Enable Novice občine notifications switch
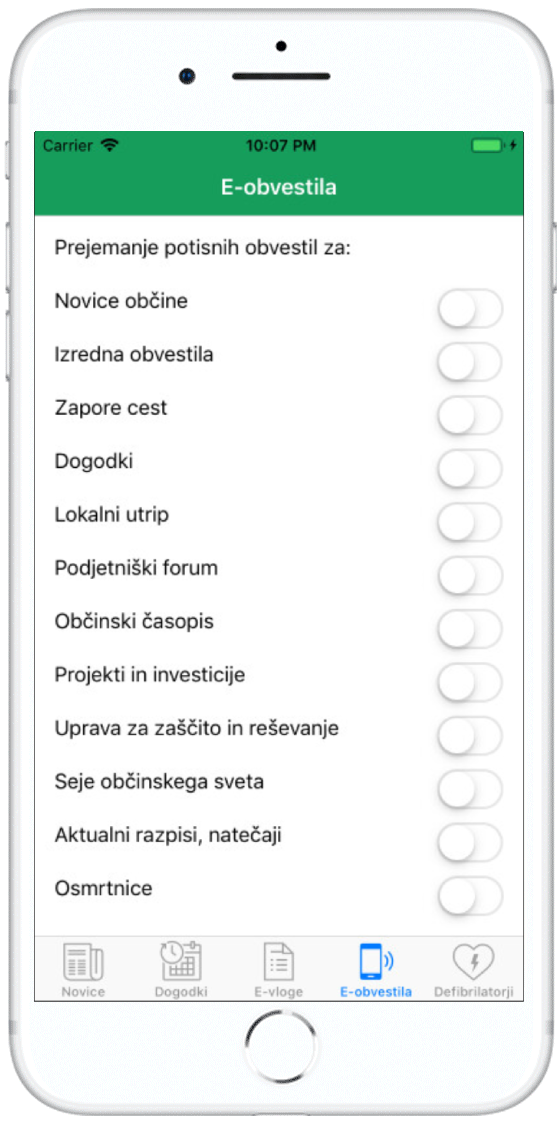The width and height of the screenshot is (560, 1125). (x=470, y=309)
